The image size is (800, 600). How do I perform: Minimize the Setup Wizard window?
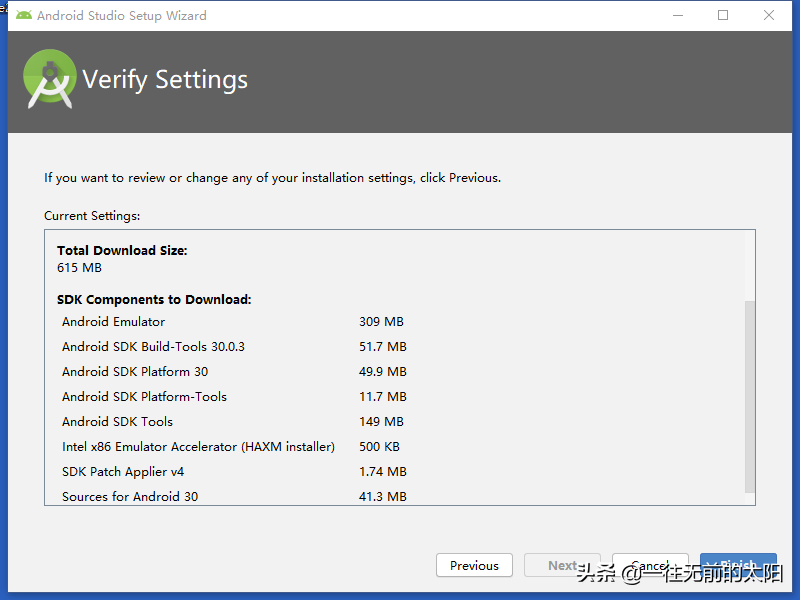[x=677, y=15]
